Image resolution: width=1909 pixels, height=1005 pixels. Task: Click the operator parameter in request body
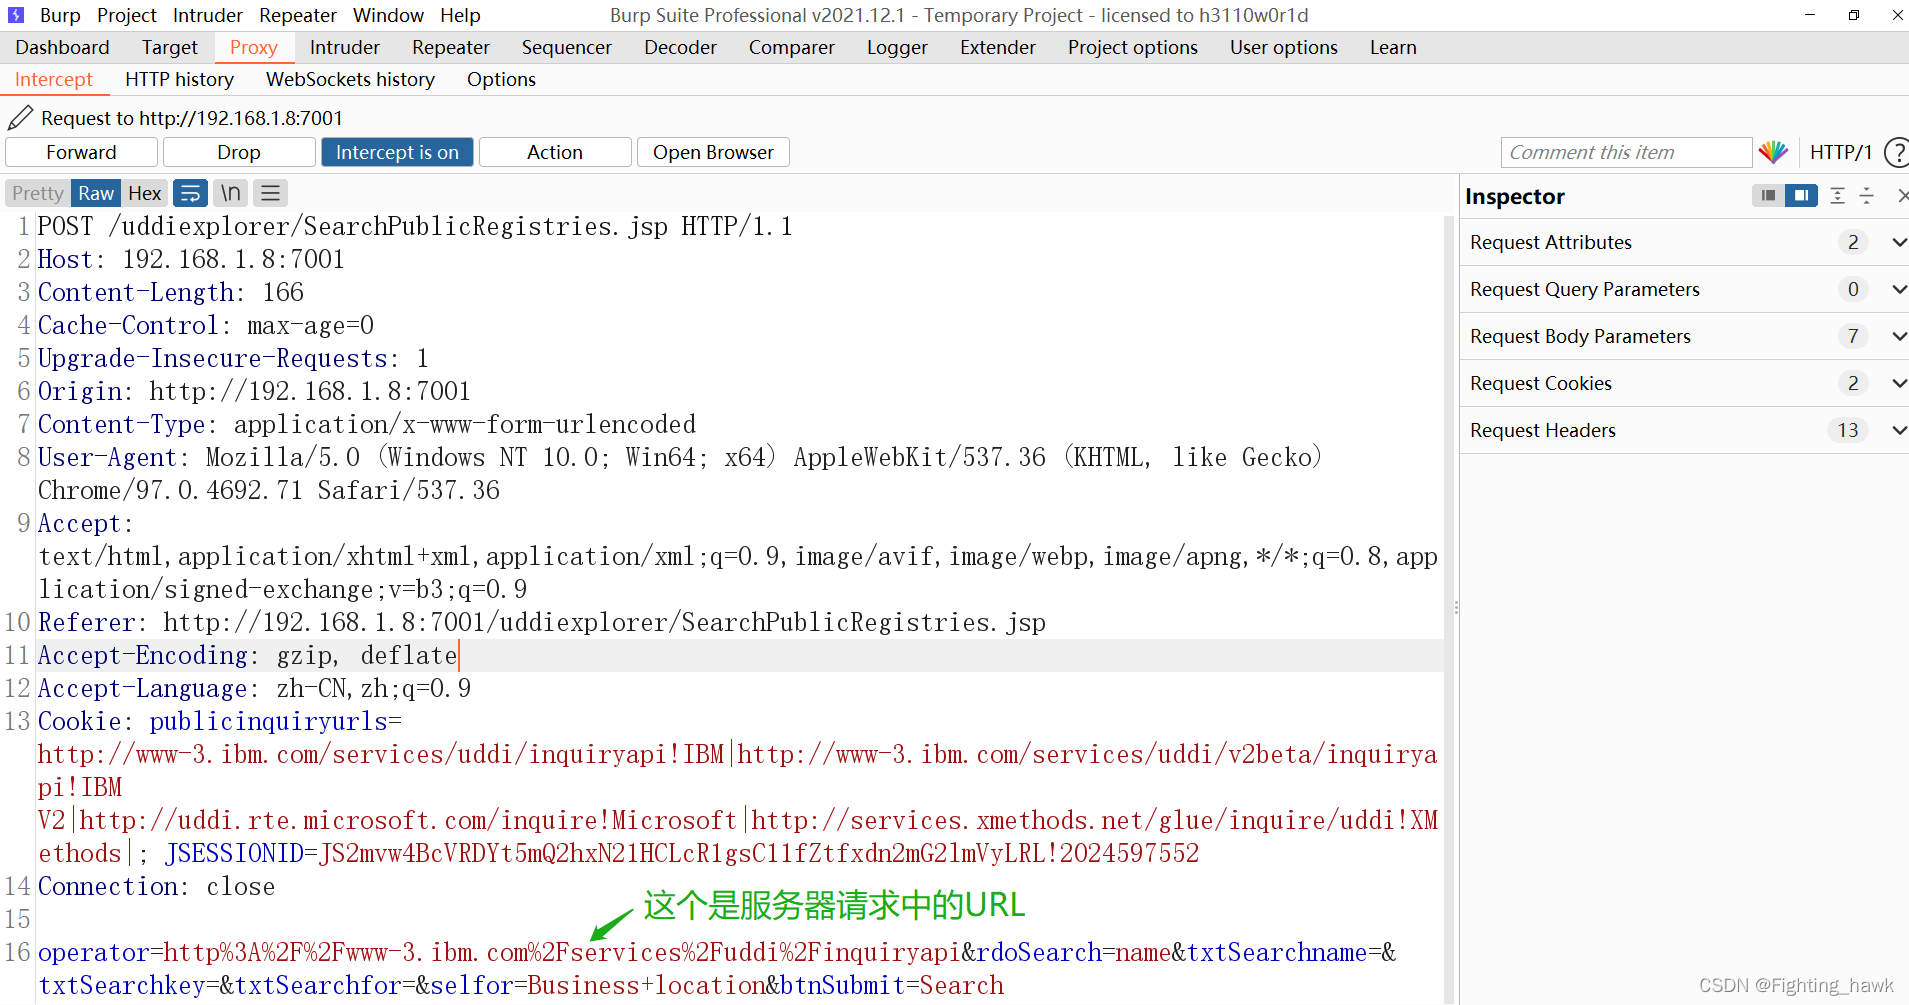pos(499,952)
